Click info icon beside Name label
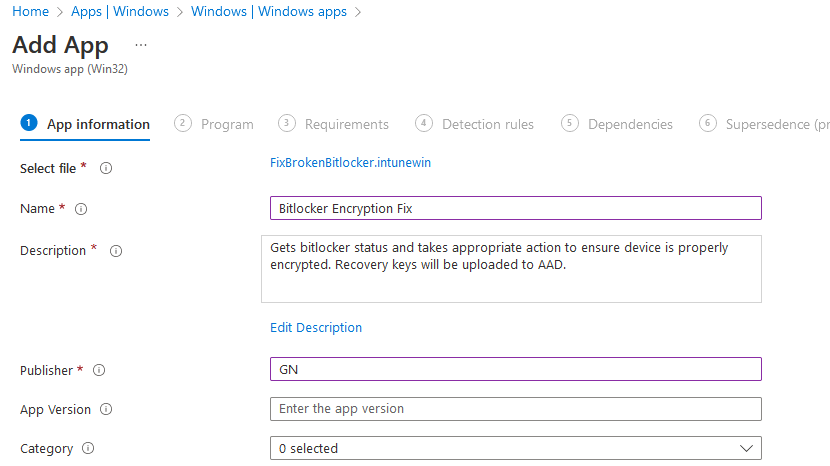Image resolution: width=830 pixels, height=466 pixels. [x=82, y=209]
